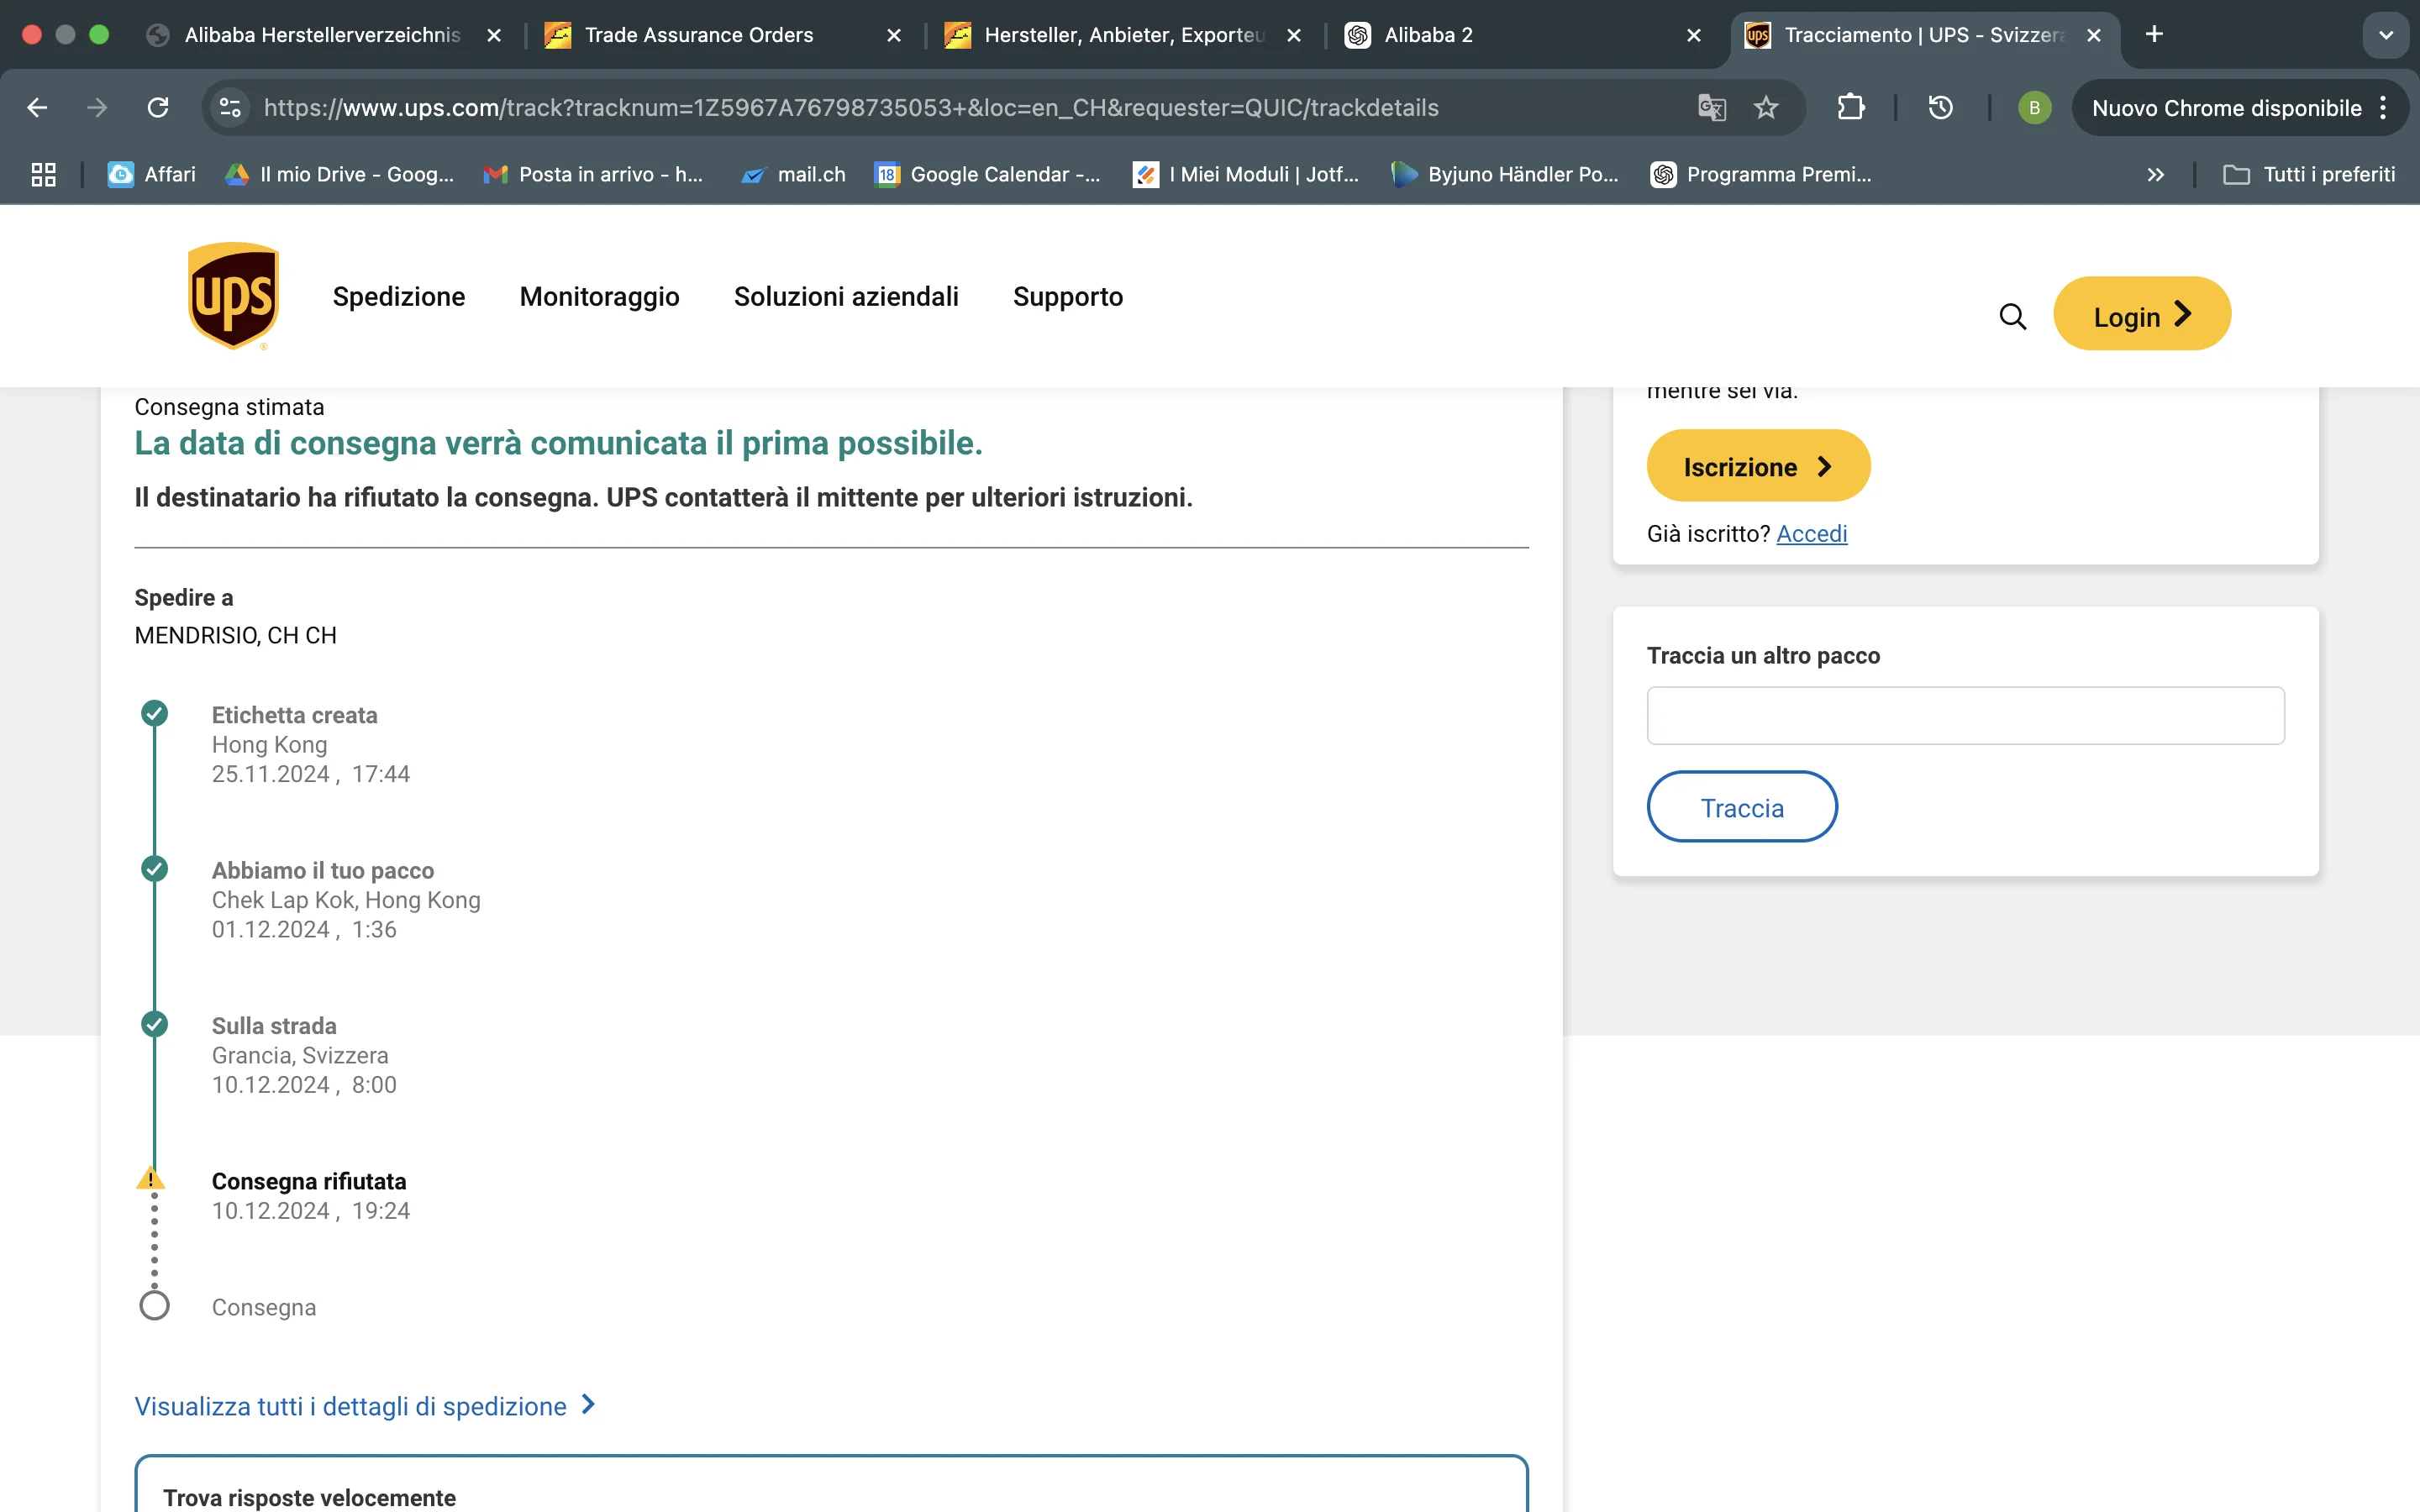Open the Chrome extensions puzzle icon
The height and width of the screenshot is (1512, 2420).
click(x=1850, y=108)
